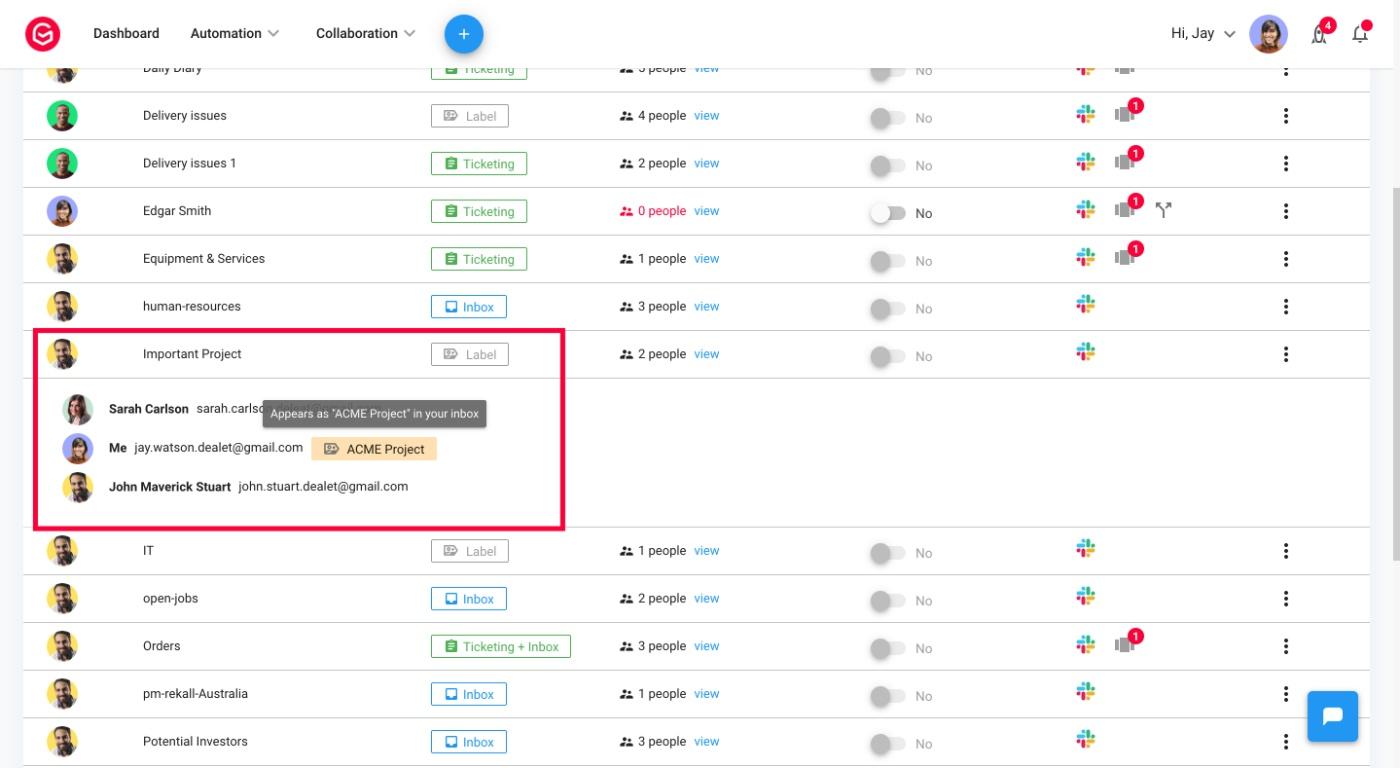
Task: Toggle the switch in Delivery issues row
Action: tap(887, 118)
